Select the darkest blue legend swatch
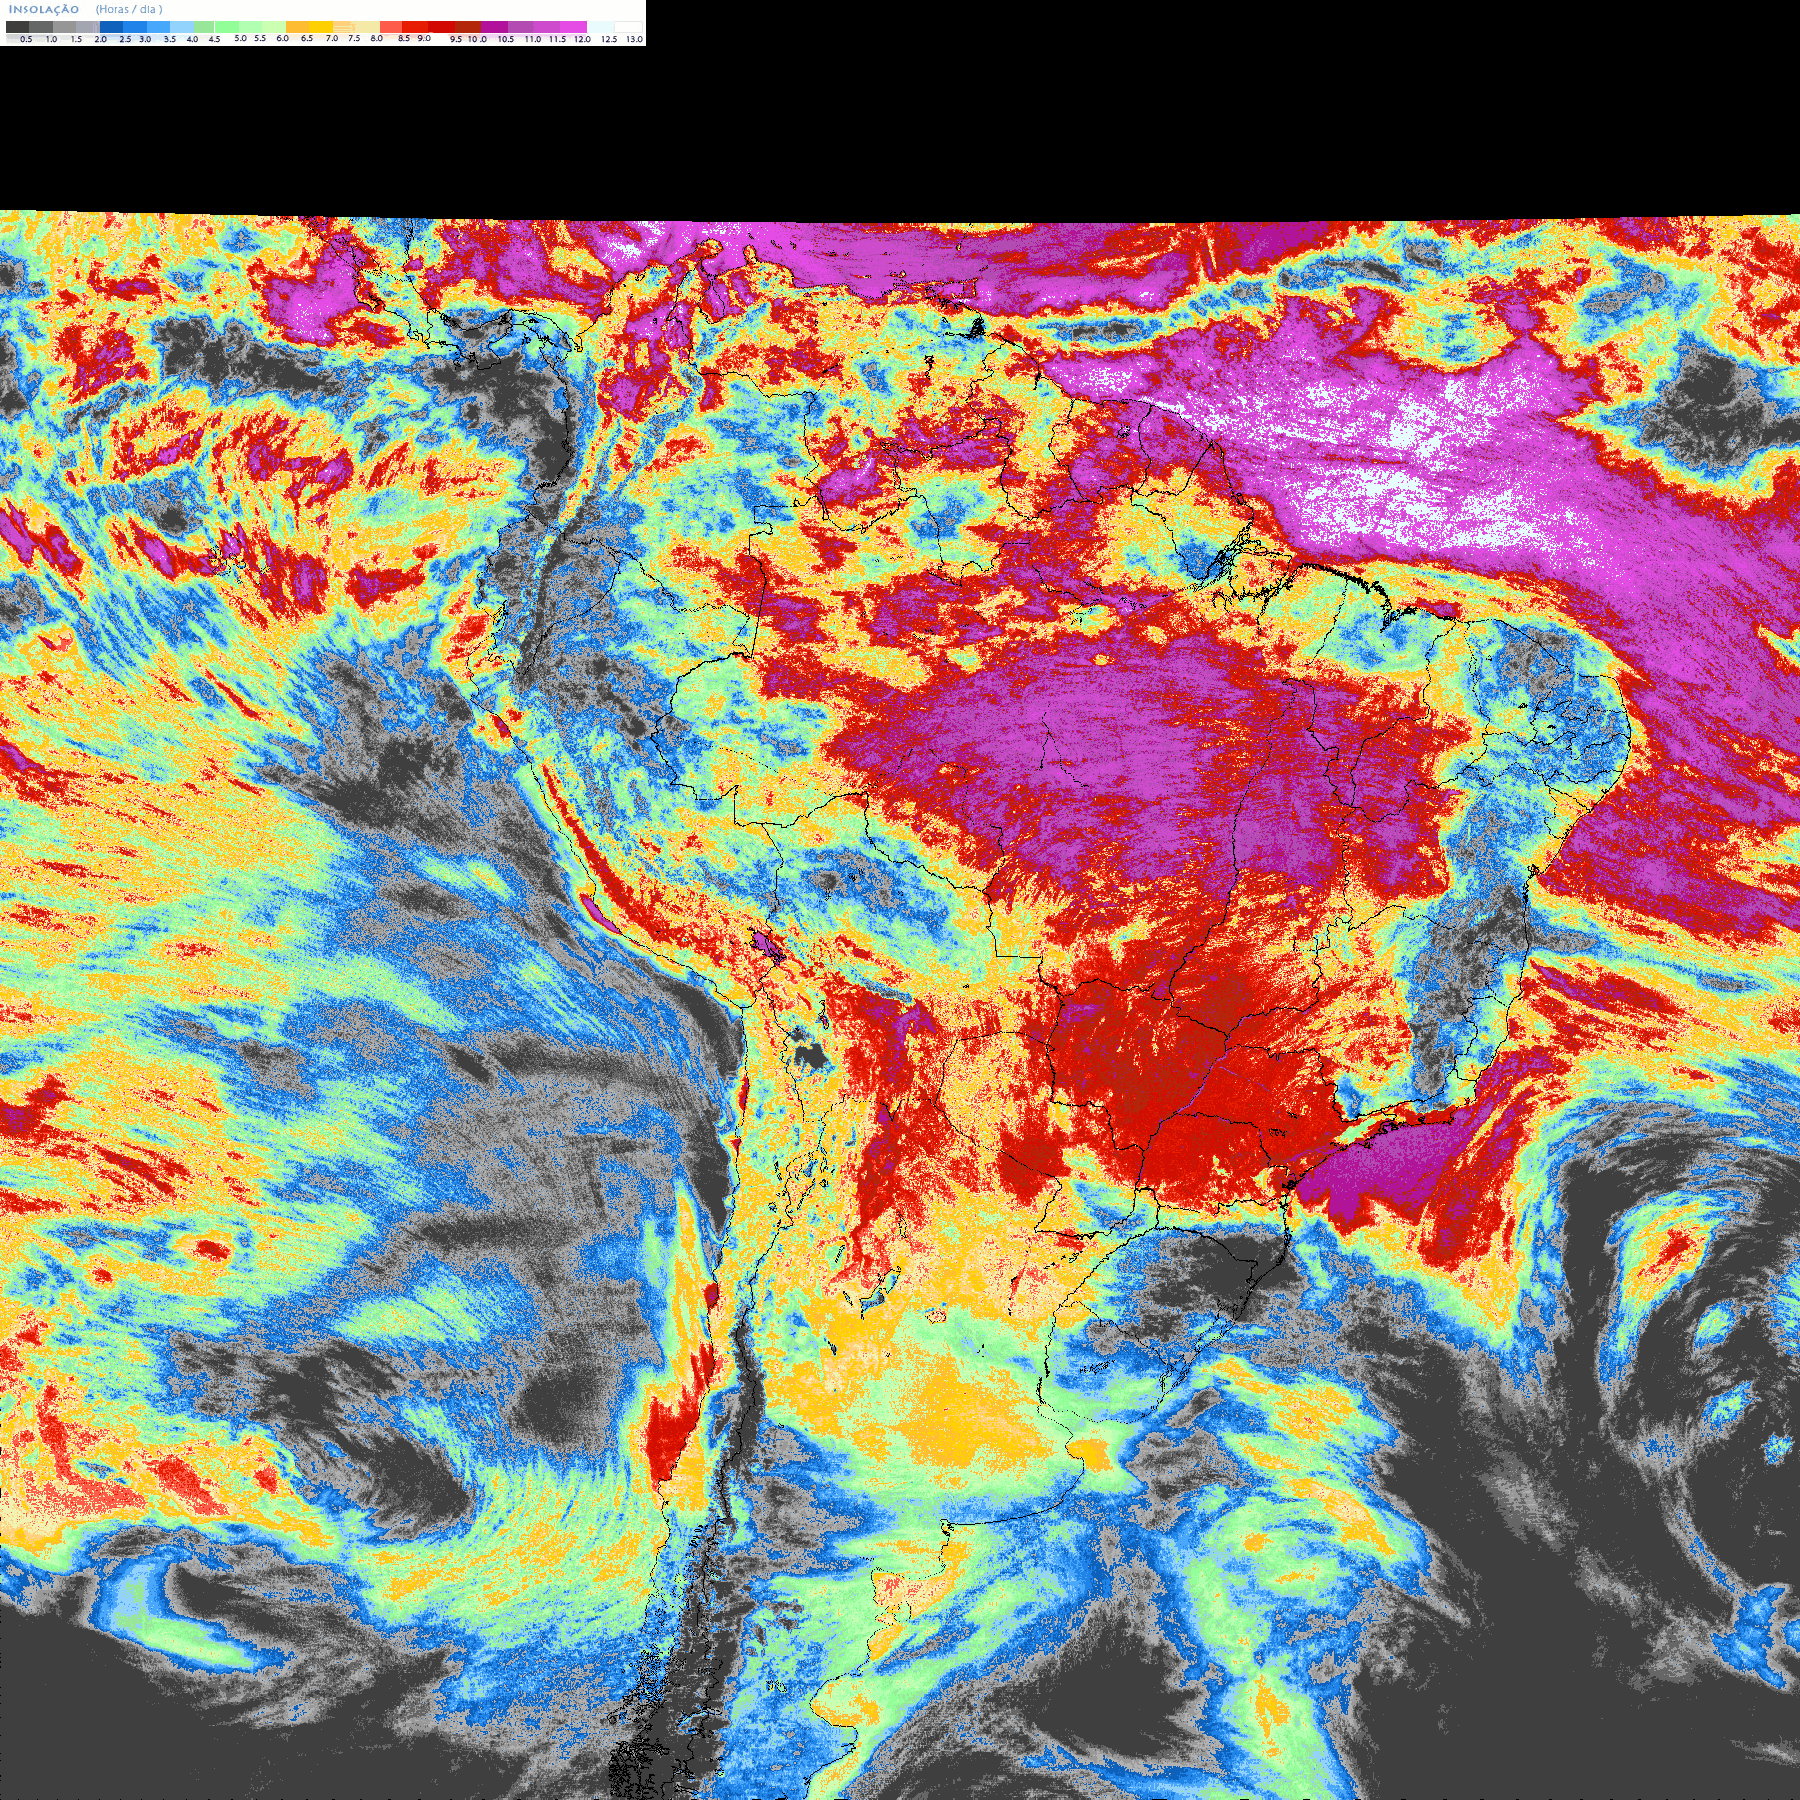Image resolution: width=1800 pixels, height=1800 pixels. (x=111, y=27)
